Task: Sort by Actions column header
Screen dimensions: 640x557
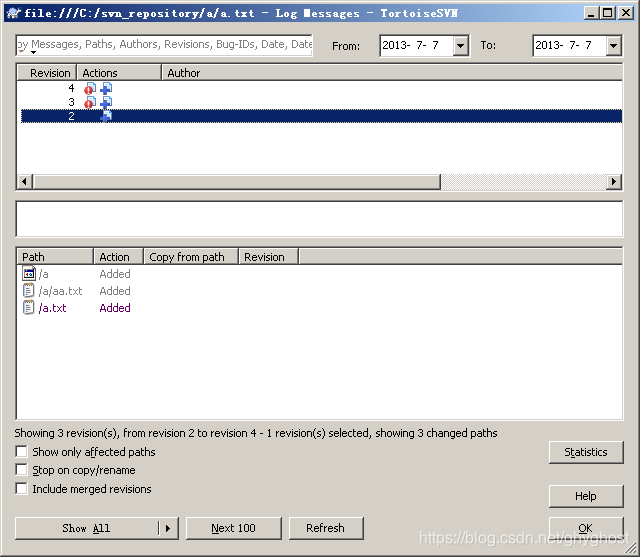Action: pos(119,73)
